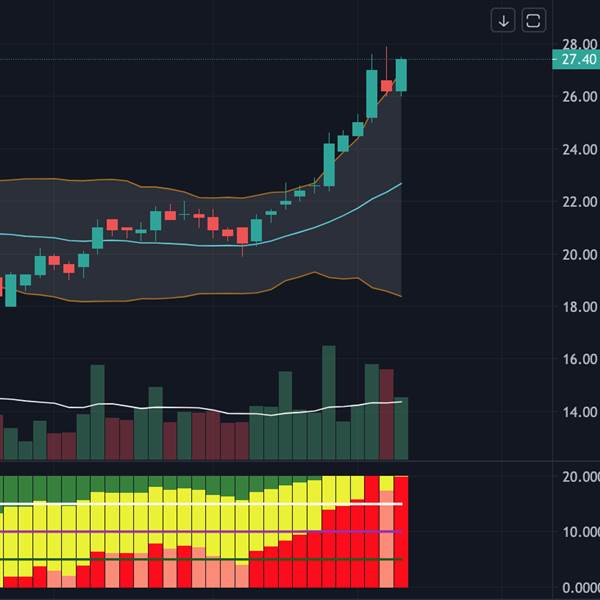Click the 14.00 price axis label
Image resolution: width=600 pixels, height=600 pixels.
click(x=580, y=412)
